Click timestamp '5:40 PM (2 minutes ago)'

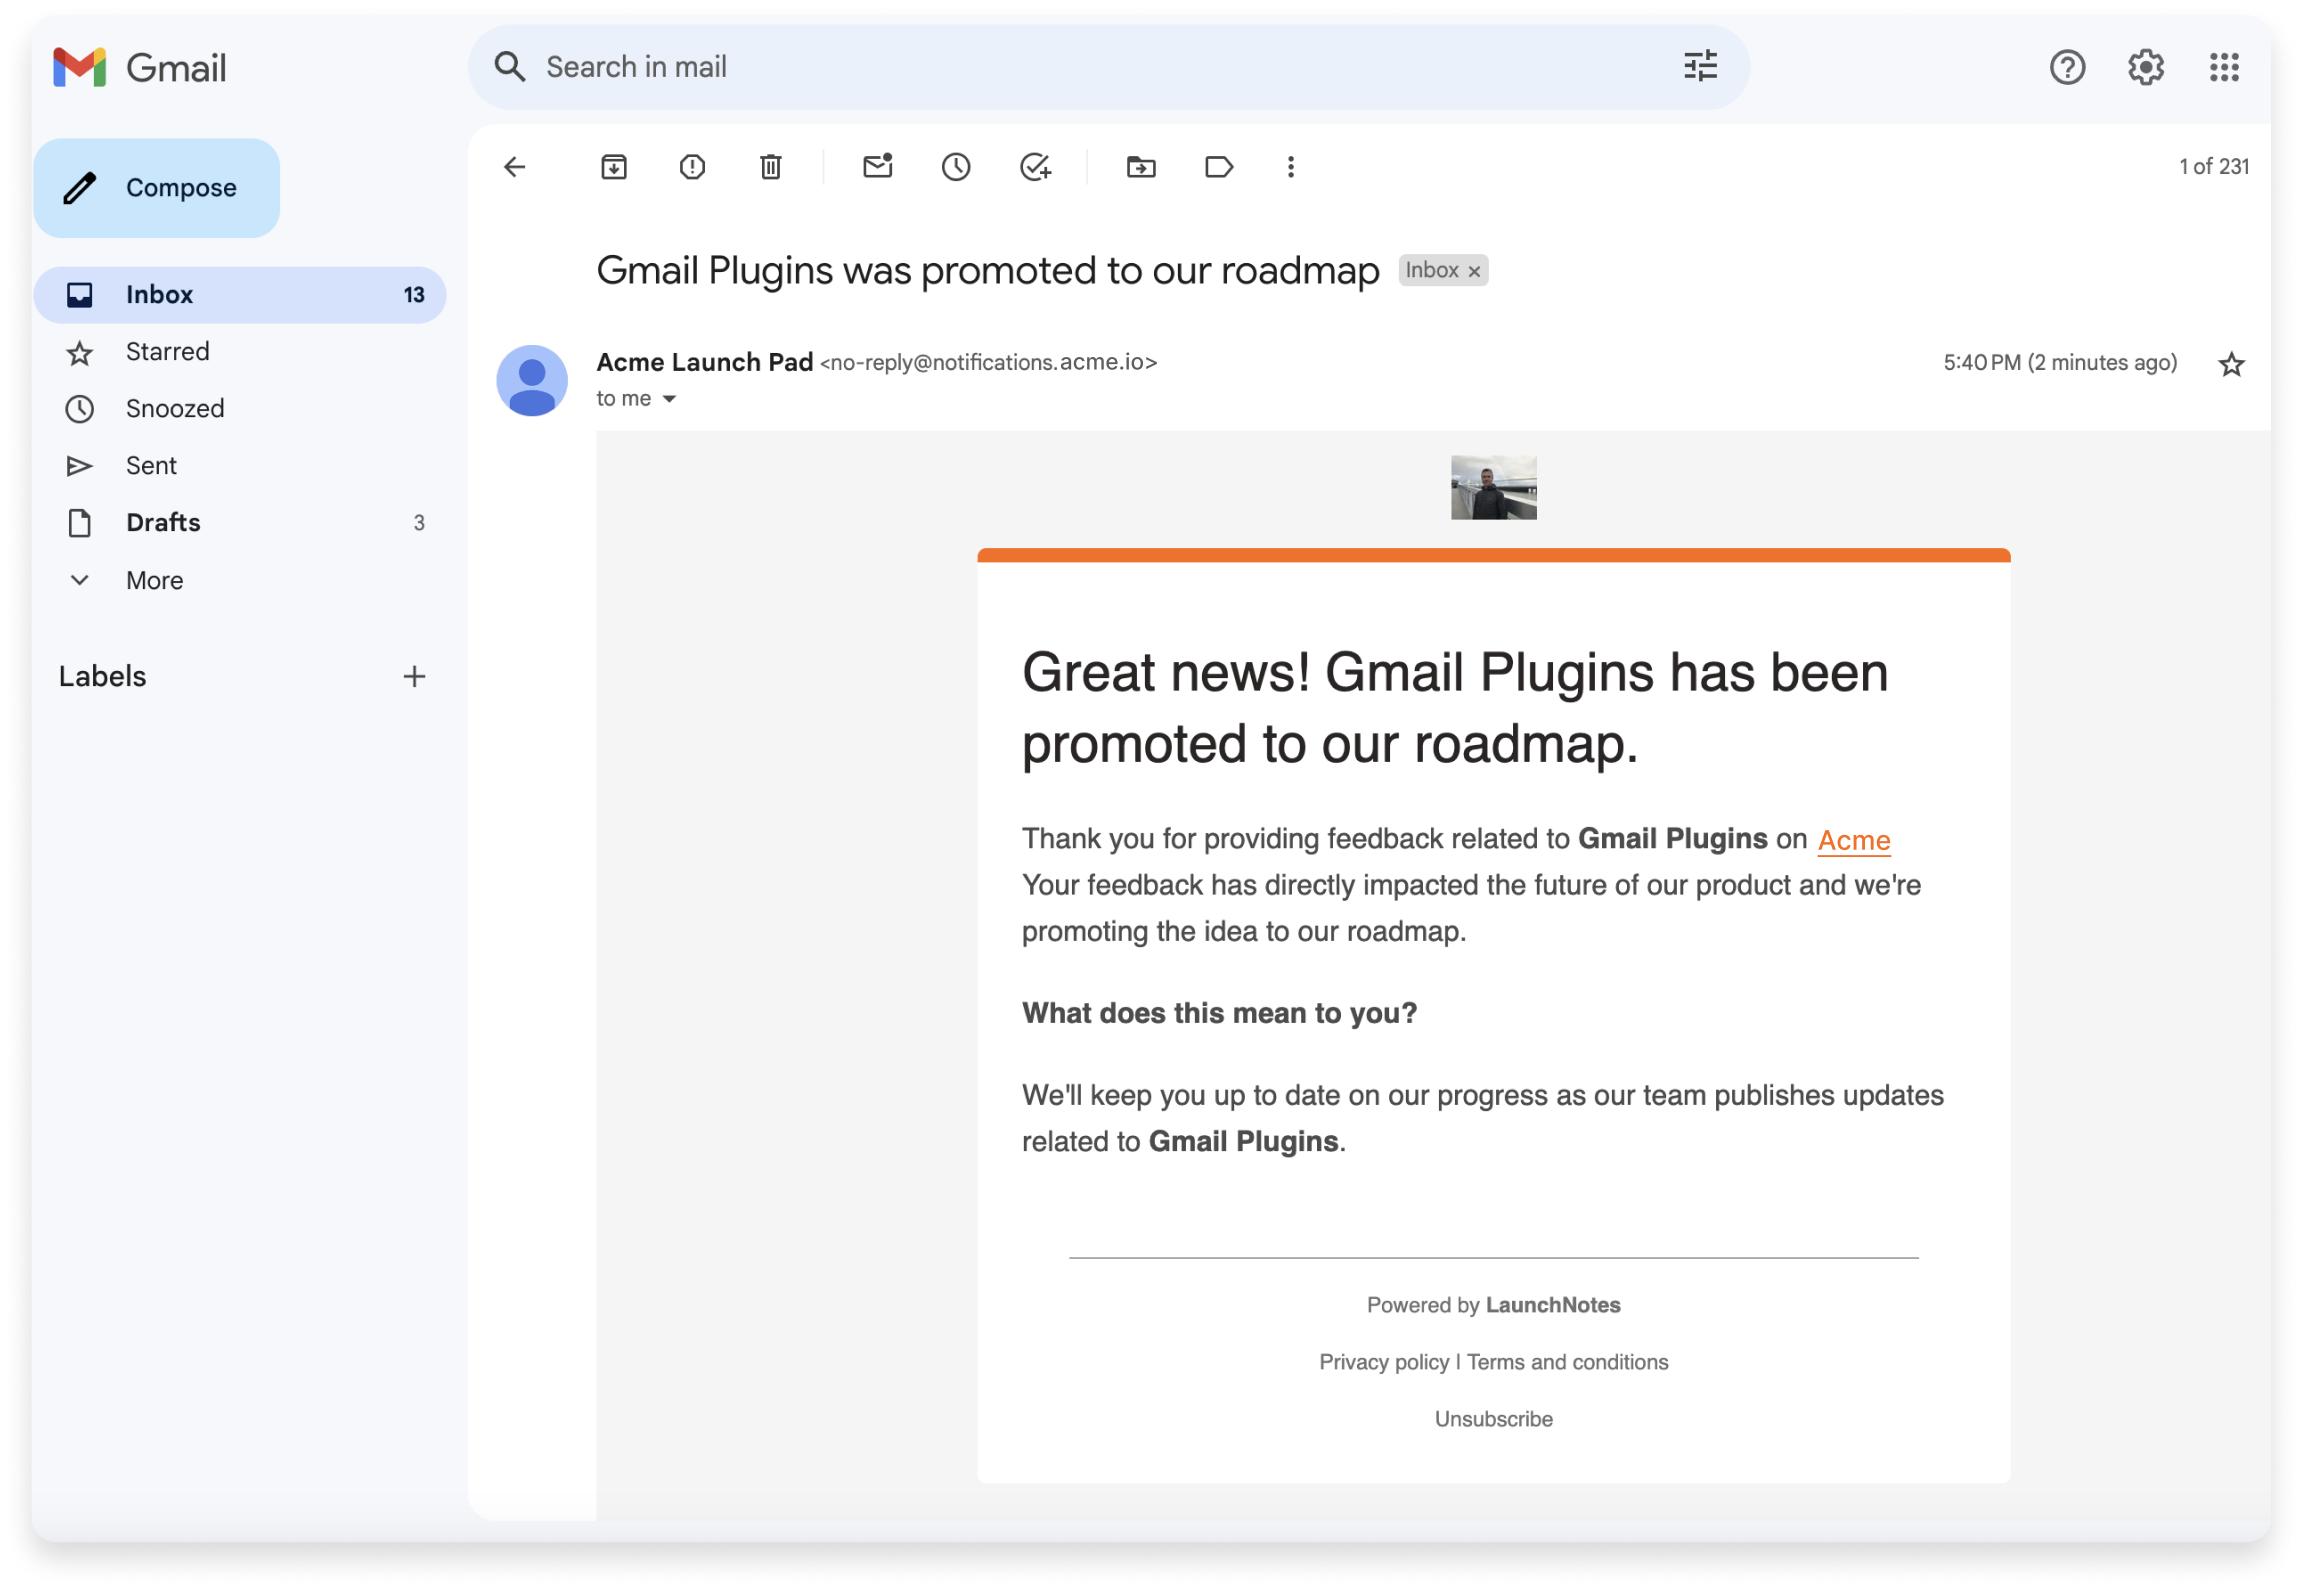click(x=2059, y=363)
